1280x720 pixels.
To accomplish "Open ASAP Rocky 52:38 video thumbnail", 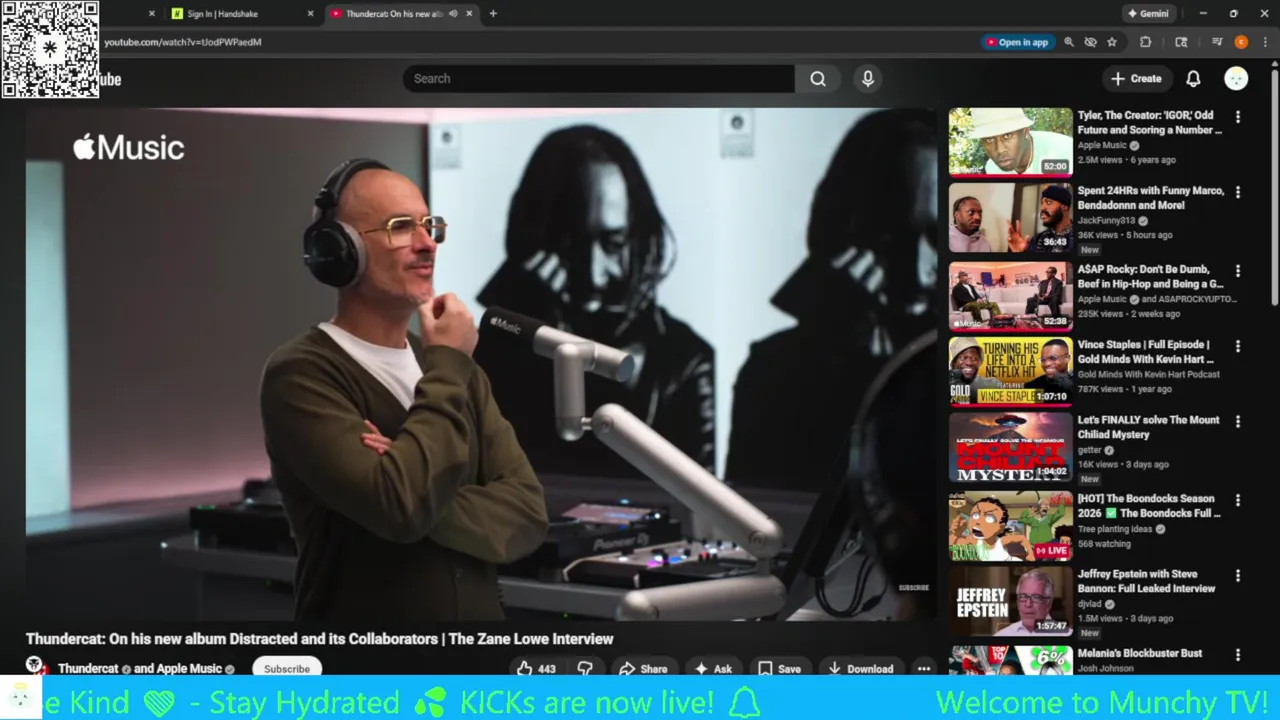I will click(x=1010, y=296).
